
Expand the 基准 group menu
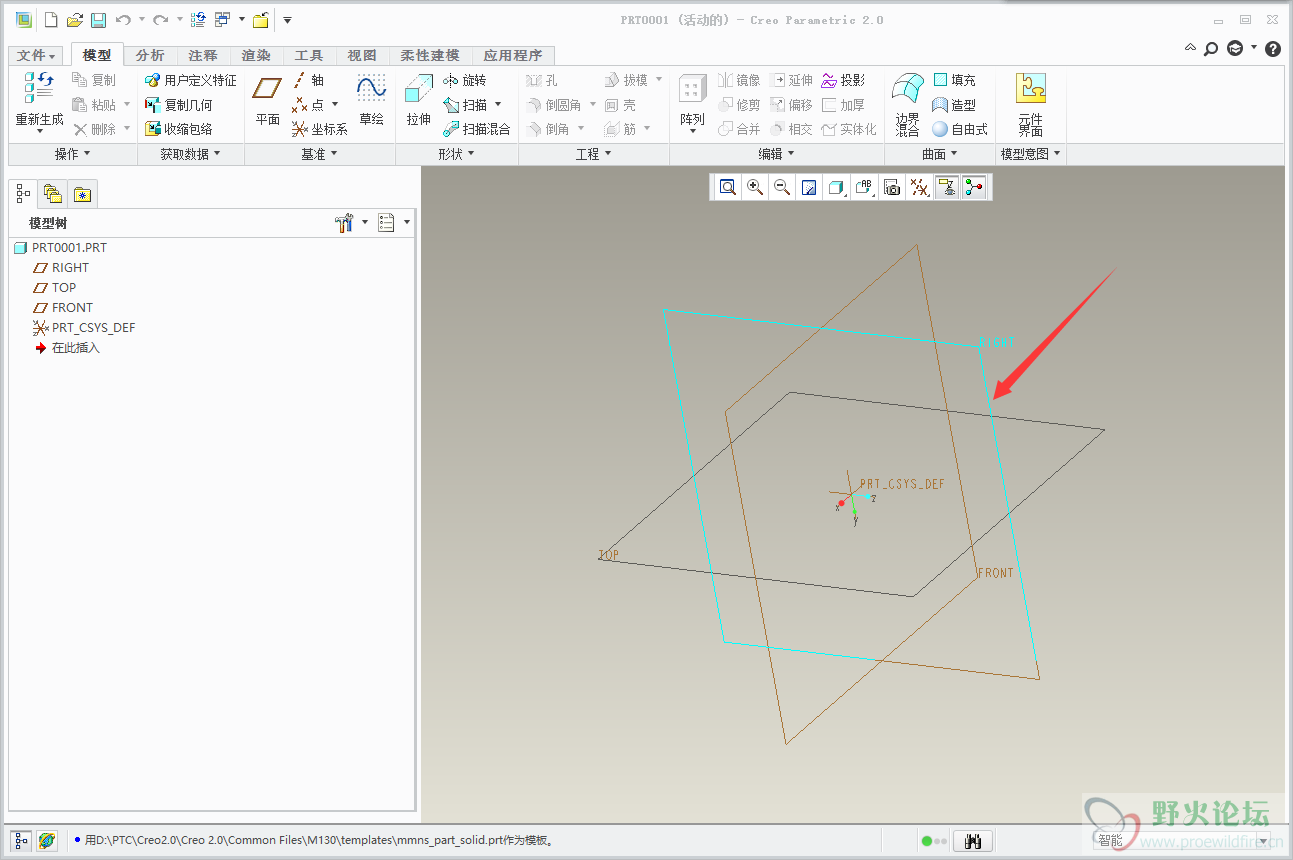coord(319,154)
